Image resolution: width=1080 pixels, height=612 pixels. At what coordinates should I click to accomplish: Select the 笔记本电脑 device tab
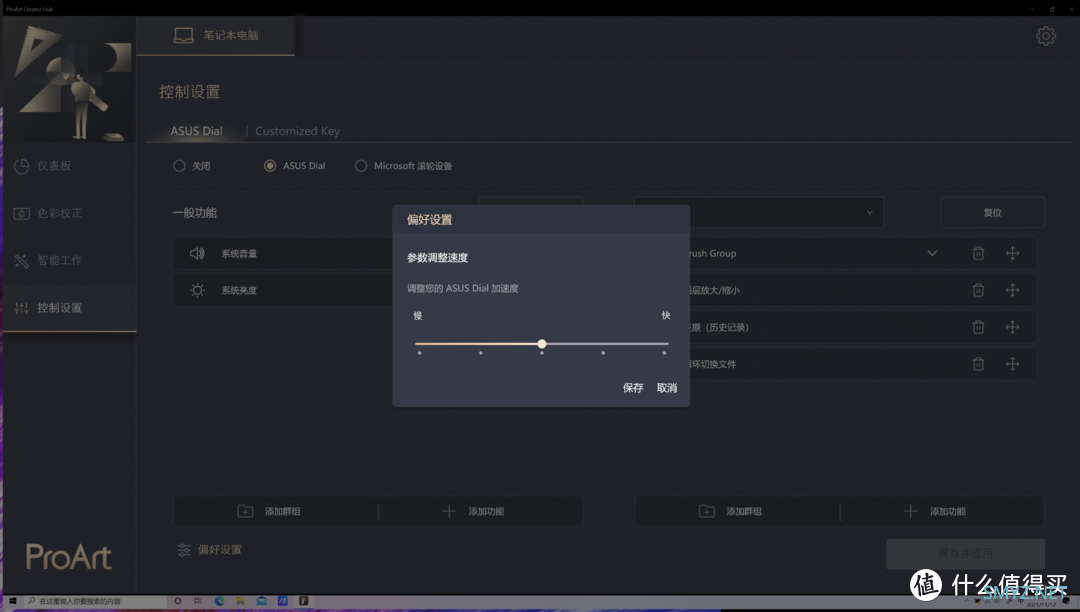pyautogui.click(x=216, y=35)
